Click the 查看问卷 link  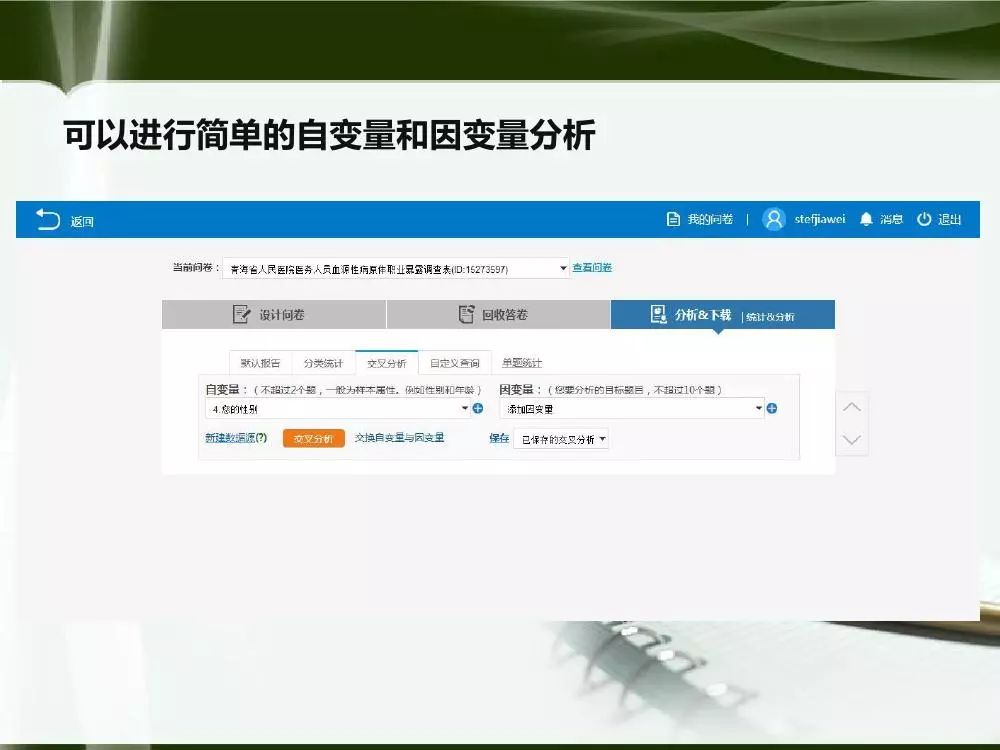point(593,268)
